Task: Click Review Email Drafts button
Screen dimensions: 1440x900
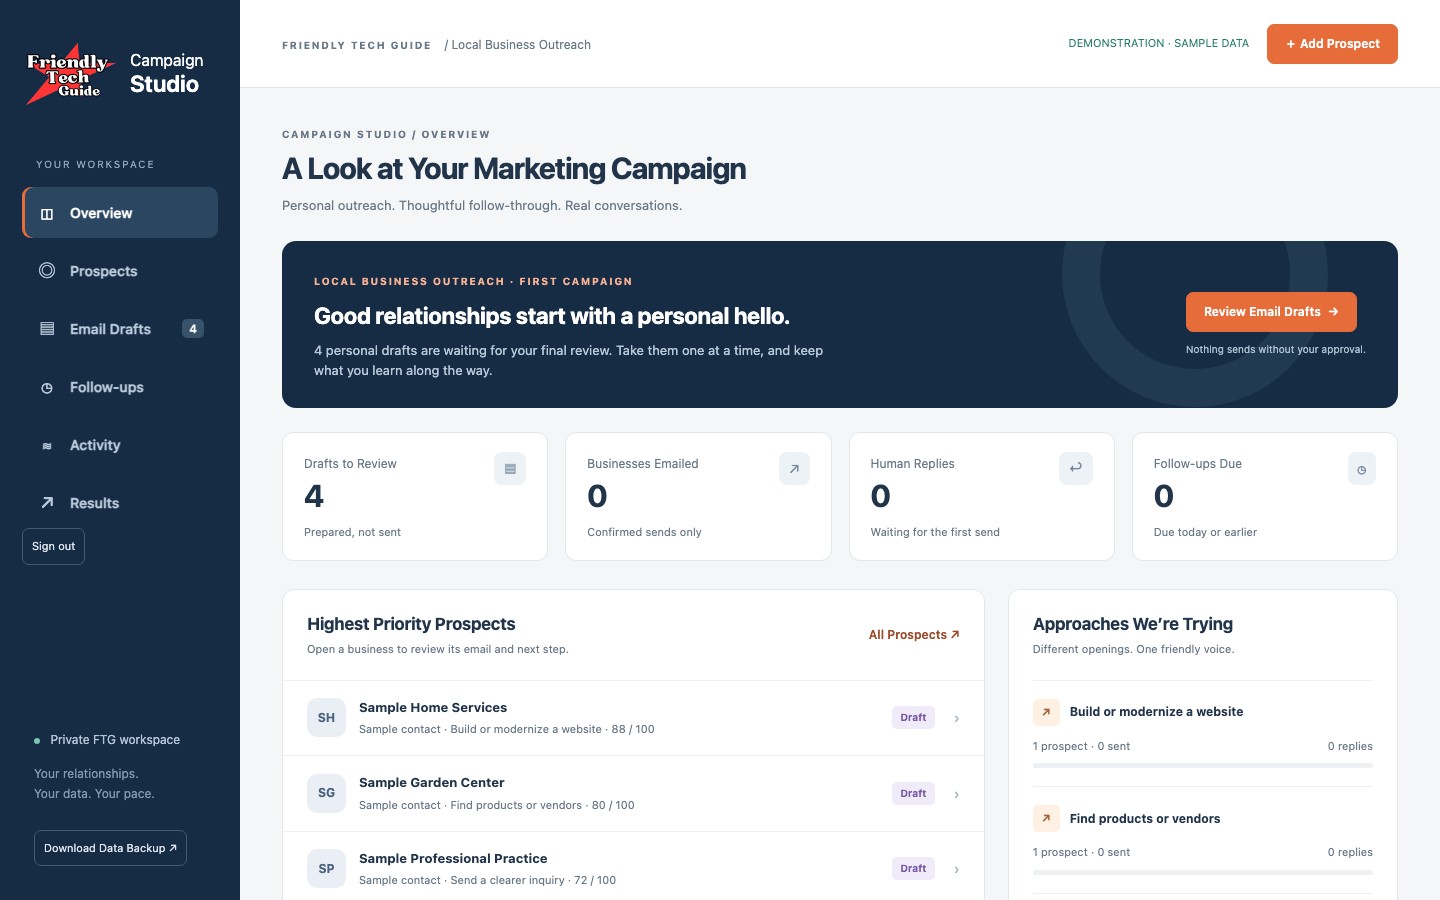Action: point(1271,312)
